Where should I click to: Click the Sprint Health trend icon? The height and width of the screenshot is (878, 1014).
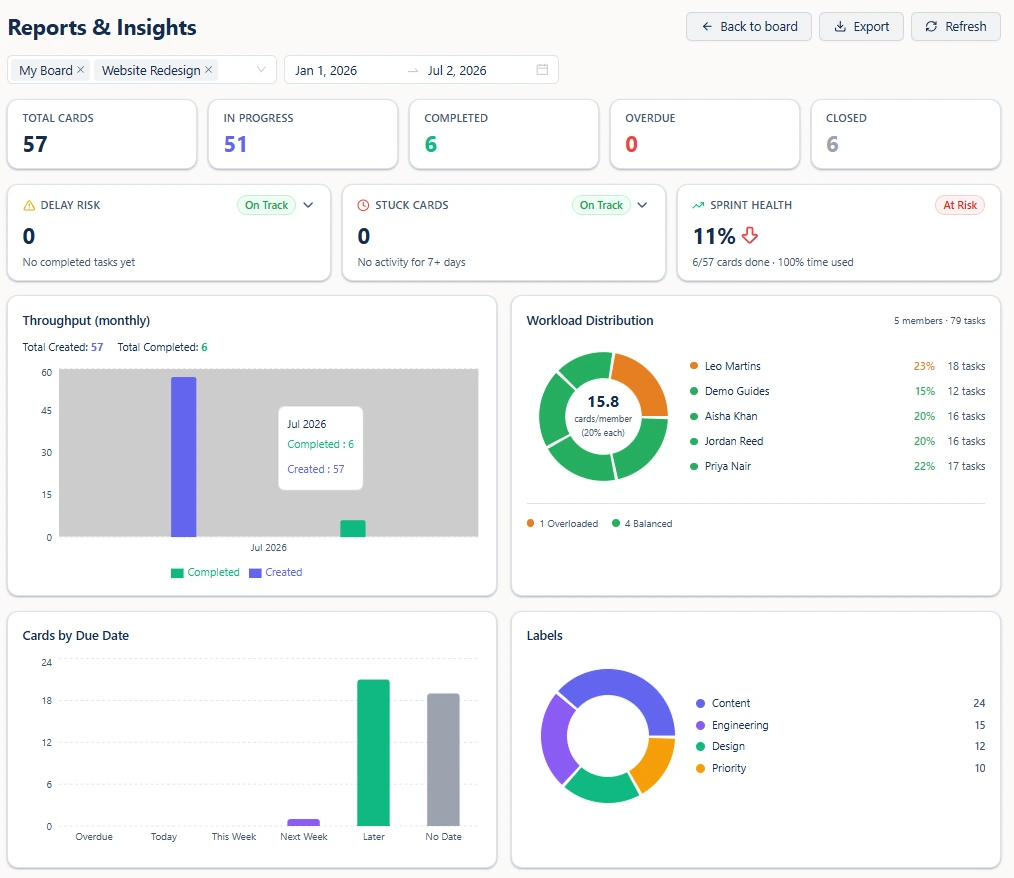(x=698, y=205)
